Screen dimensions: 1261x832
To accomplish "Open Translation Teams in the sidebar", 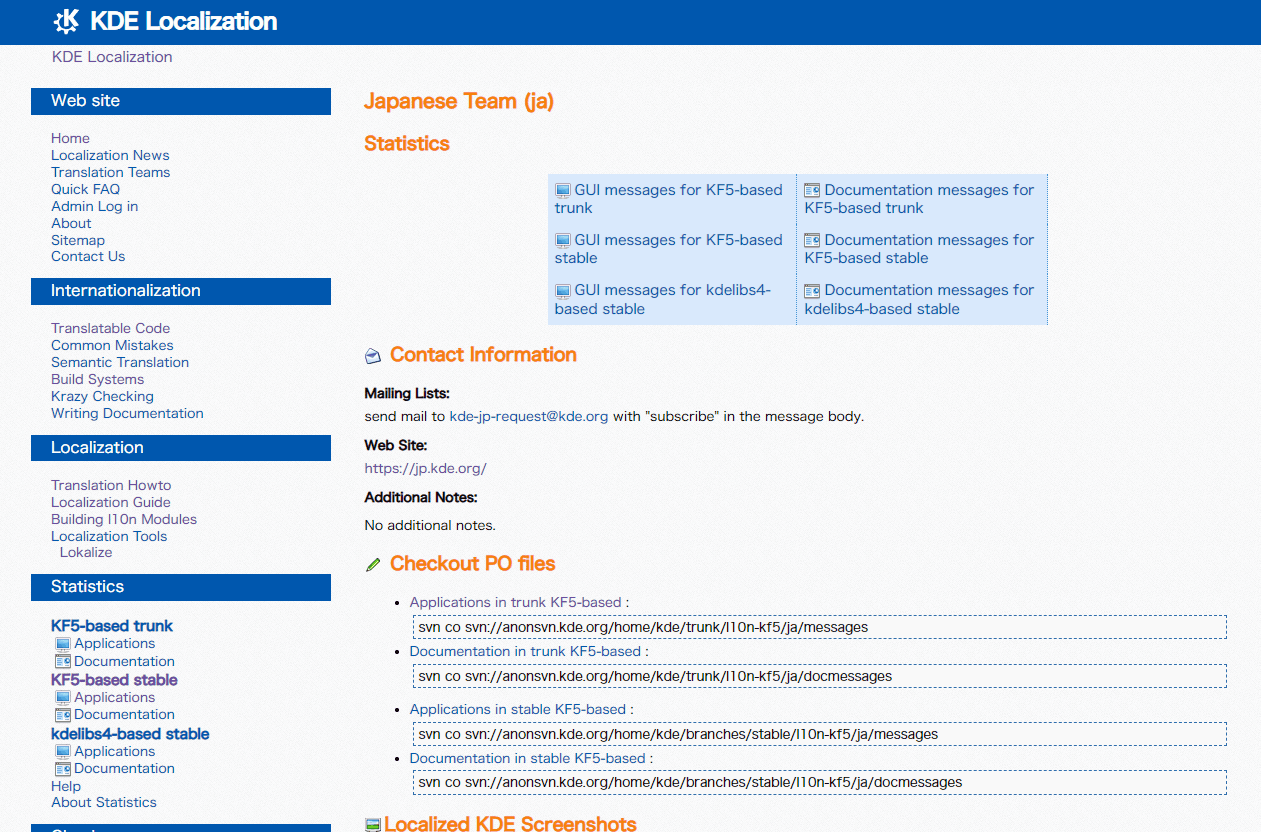I will point(110,172).
